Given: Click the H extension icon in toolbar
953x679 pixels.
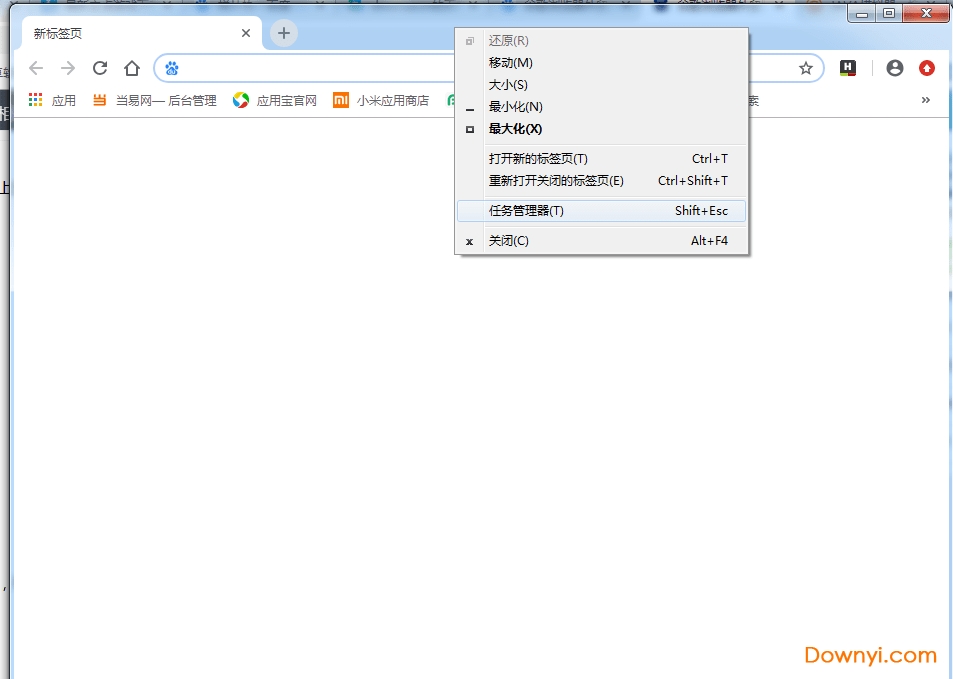Looking at the screenshot, I should [x=849, y=68].
